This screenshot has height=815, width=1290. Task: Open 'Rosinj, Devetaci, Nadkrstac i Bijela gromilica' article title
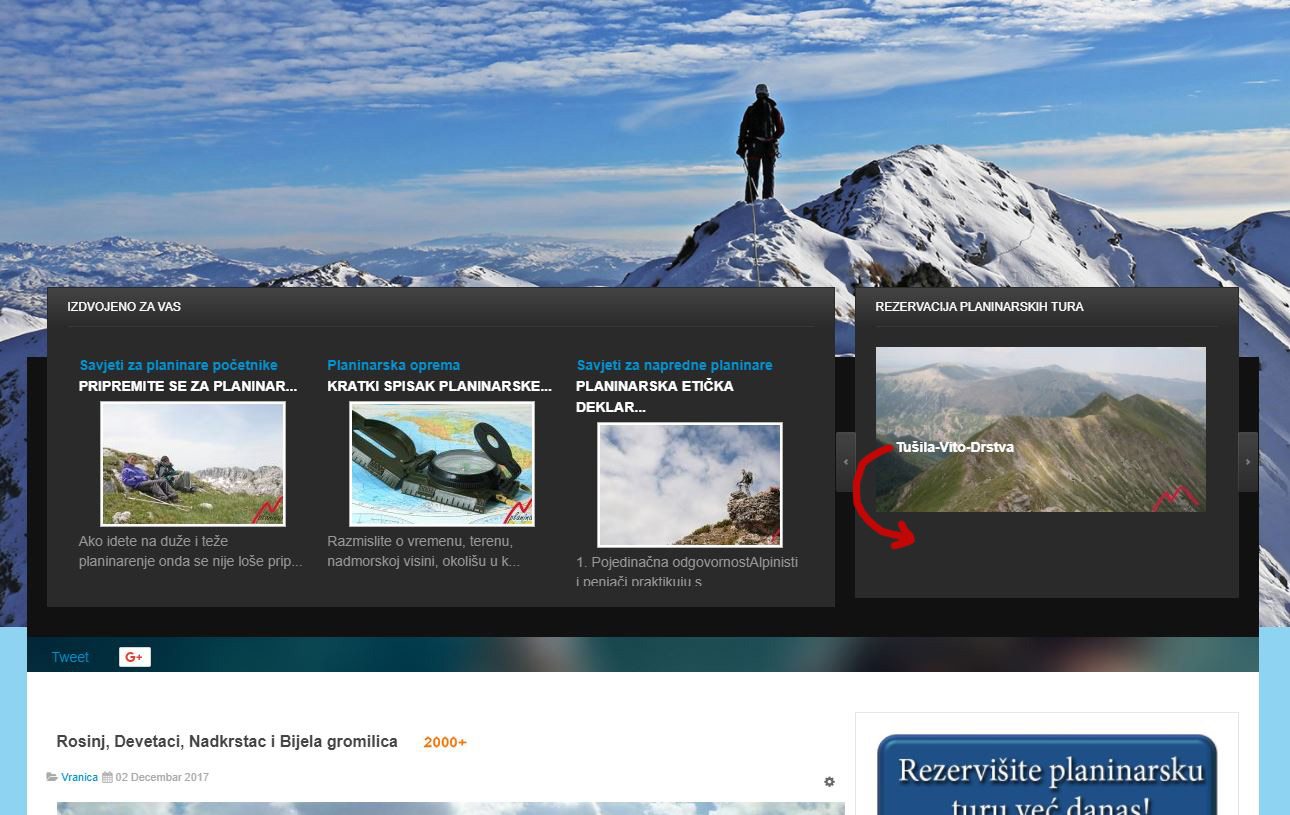[227, 742]
